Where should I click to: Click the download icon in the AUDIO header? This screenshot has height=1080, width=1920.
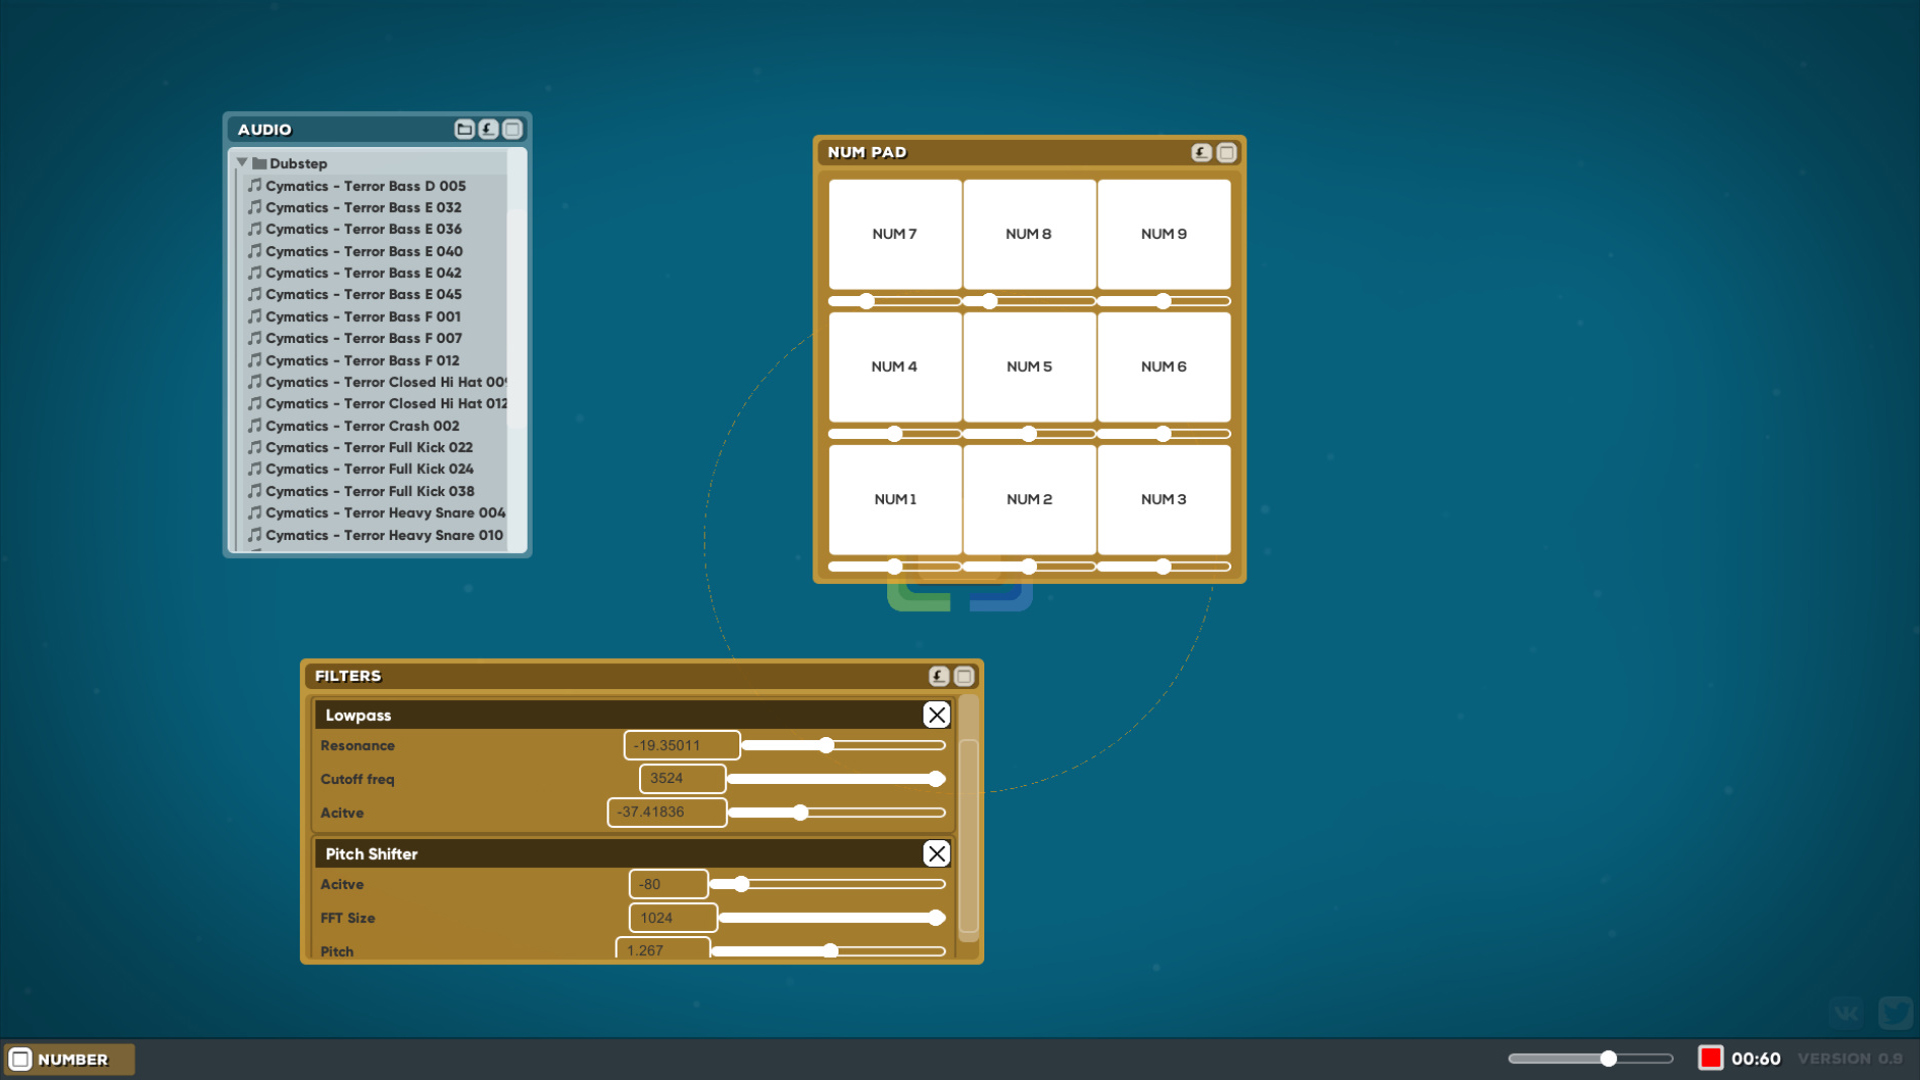(x=488, y=128)
